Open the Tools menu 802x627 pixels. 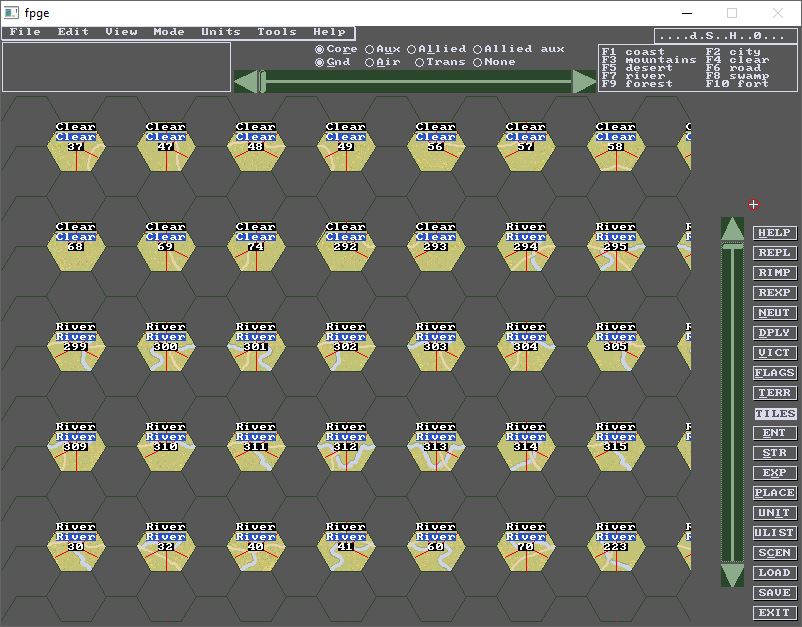[x=277, y=32]
